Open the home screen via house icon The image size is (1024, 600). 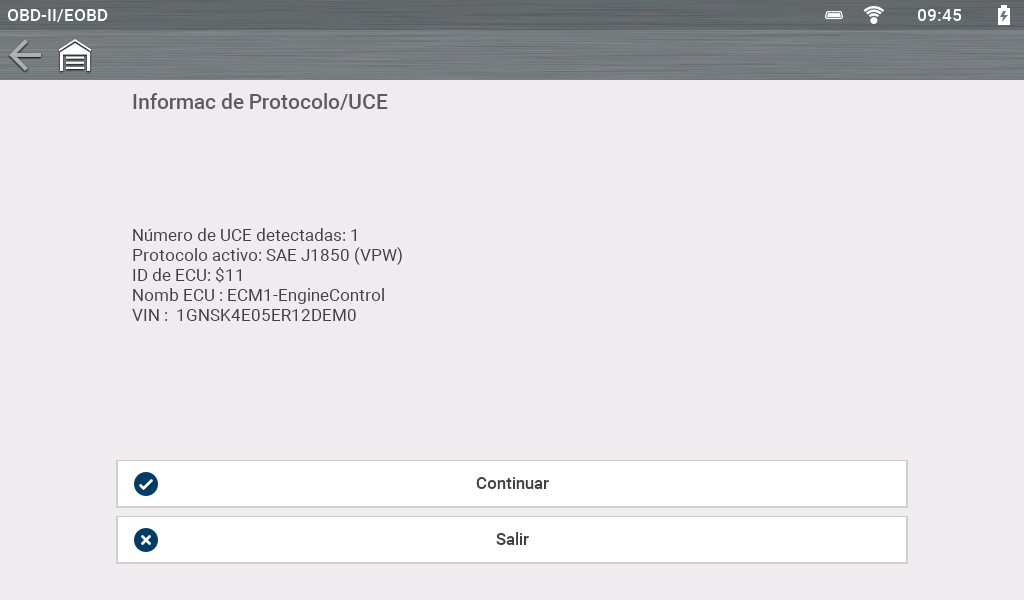pos(74,56)
